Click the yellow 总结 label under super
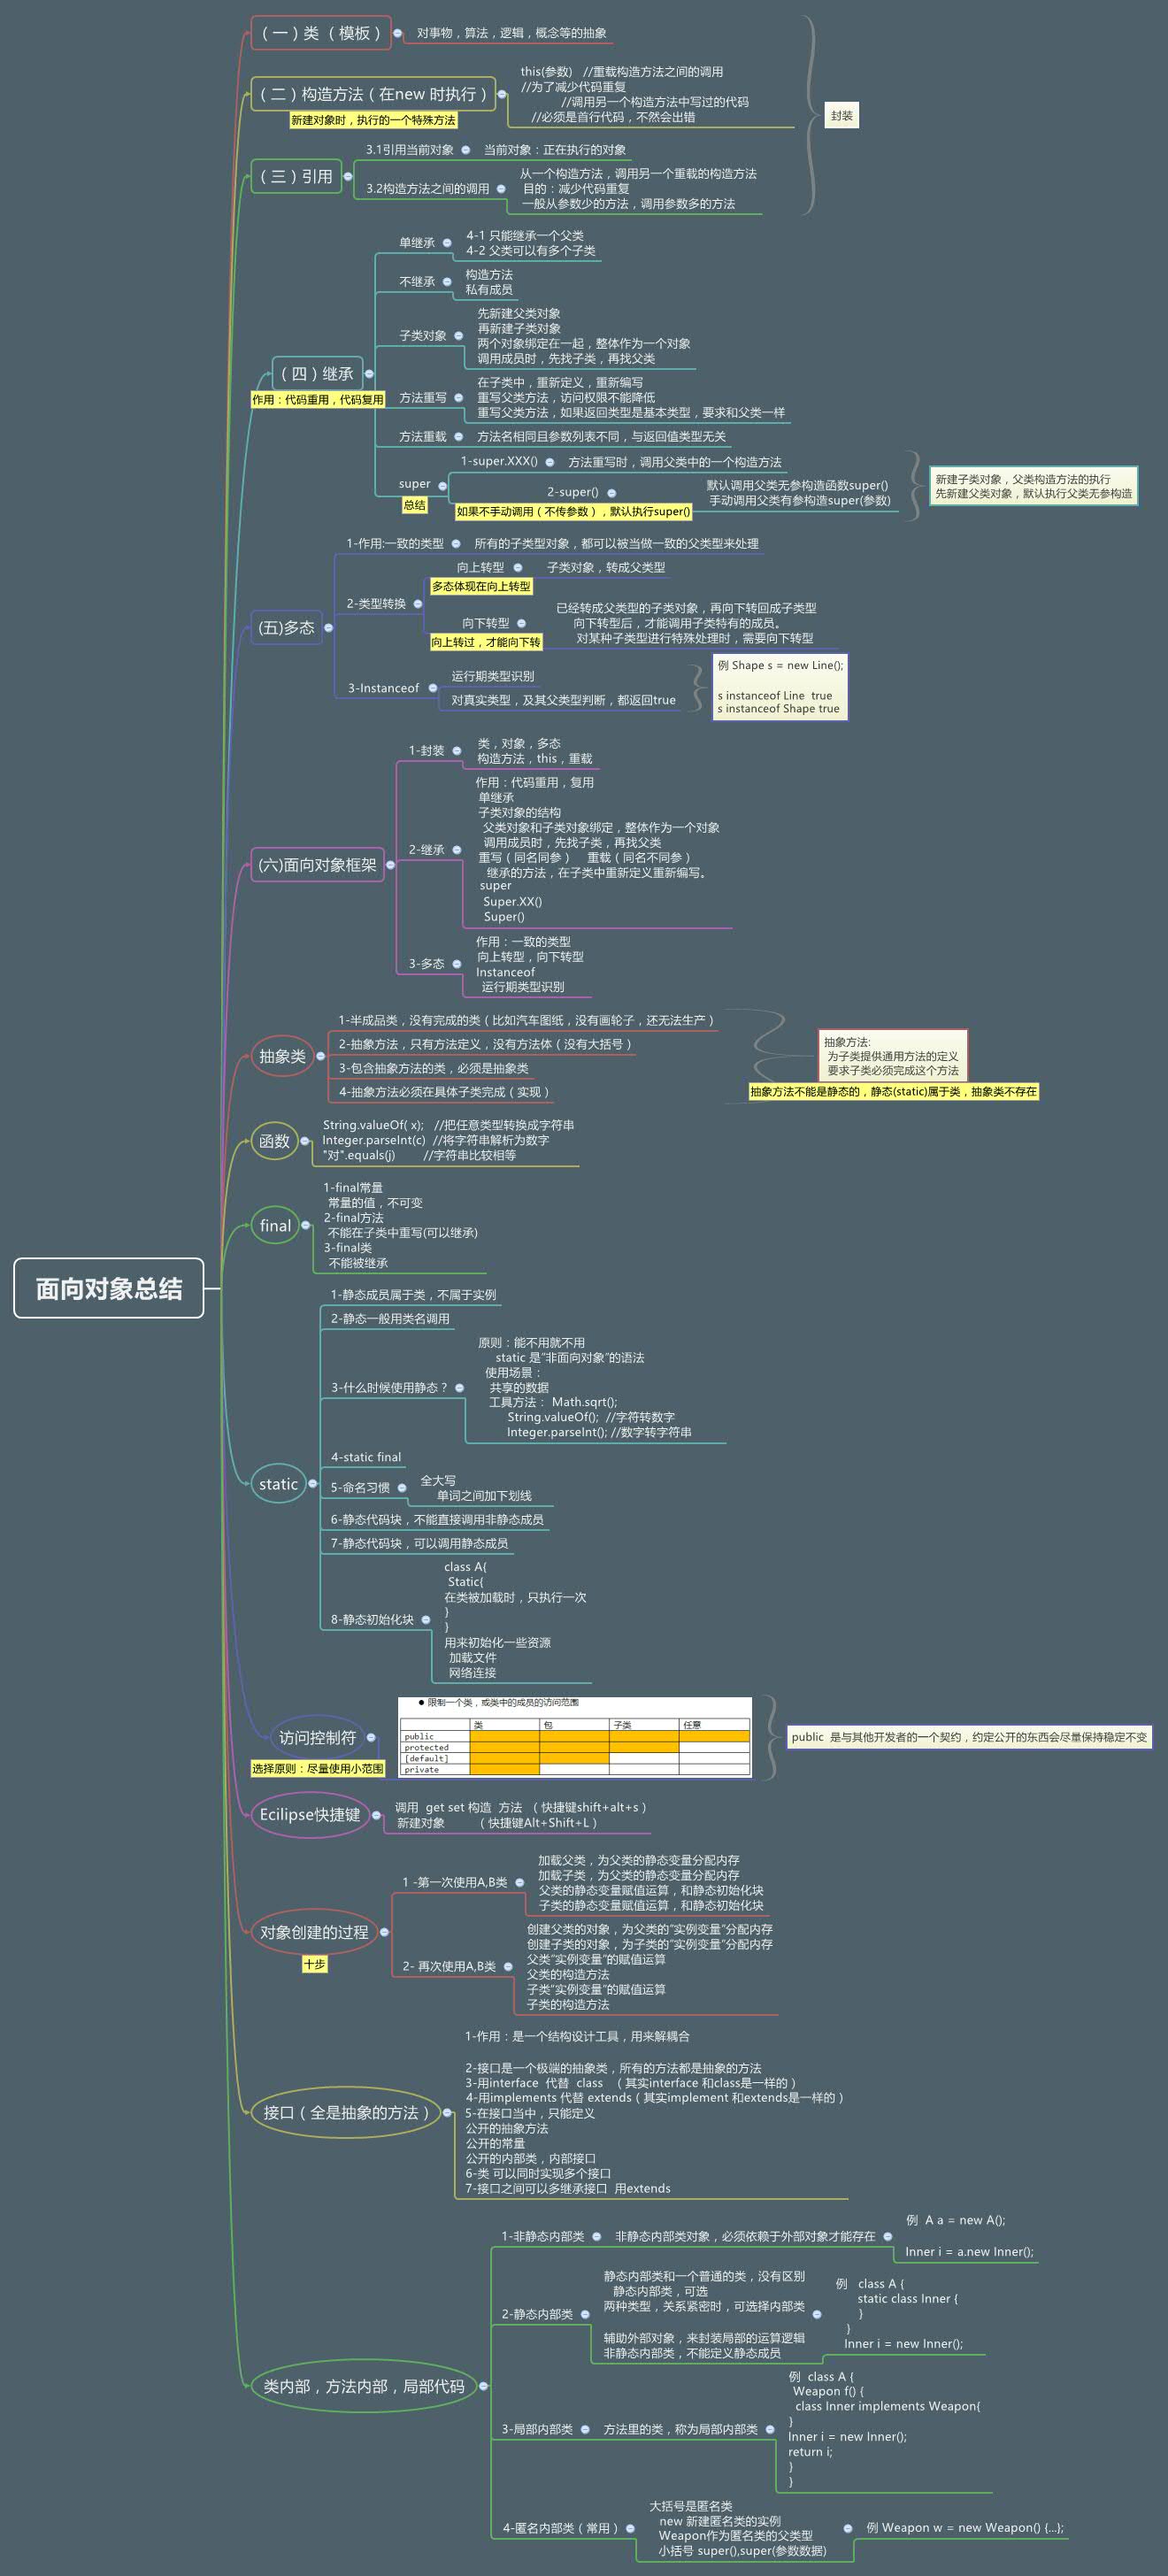Viewport: 1168px width, 2576px height. click(415, 506)
